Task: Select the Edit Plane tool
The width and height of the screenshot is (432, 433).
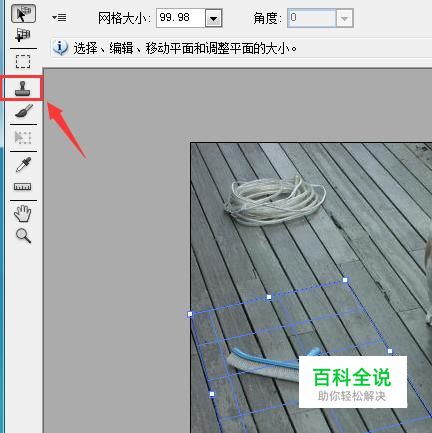Action: [x=23, y=13]
